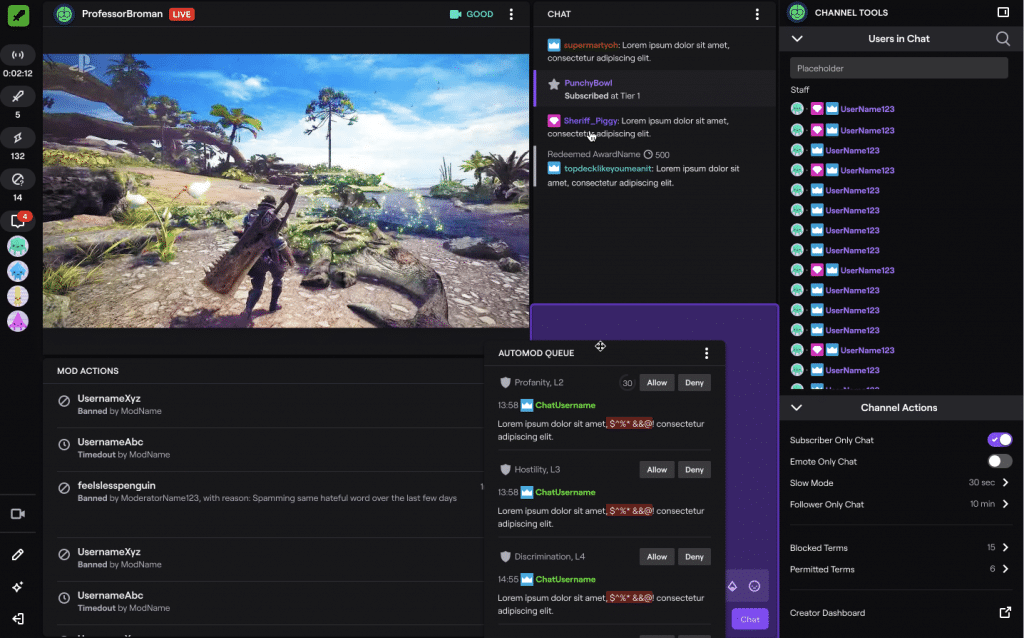Viewport: 1024px width, 638px height.
Task: Open the Automod Queue three-dot menu
Action: [x=707, y=353]
